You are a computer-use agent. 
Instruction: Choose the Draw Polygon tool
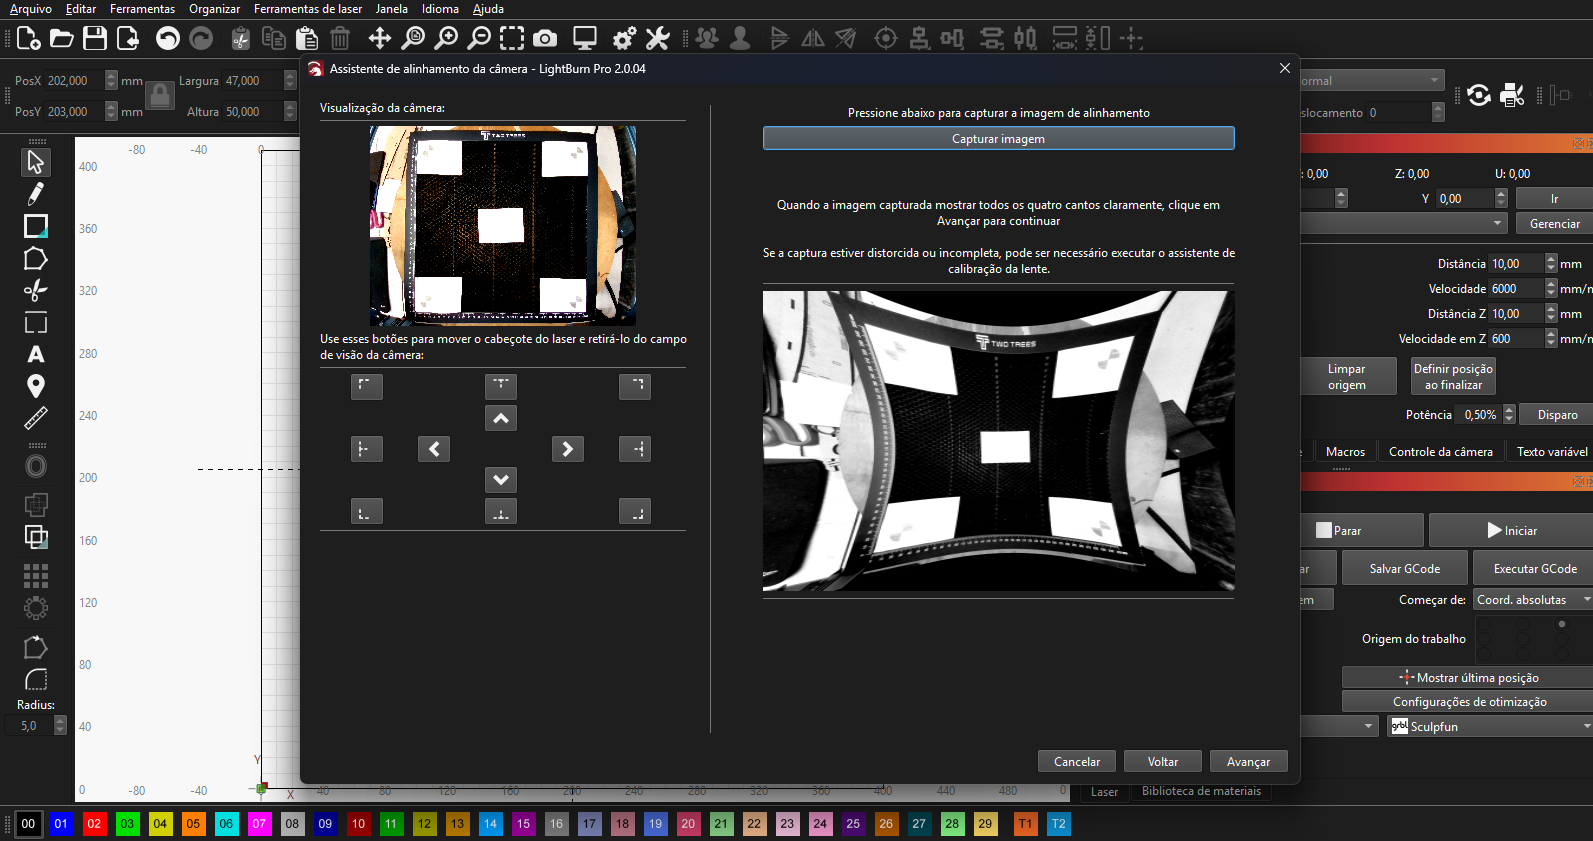point(36,259)
